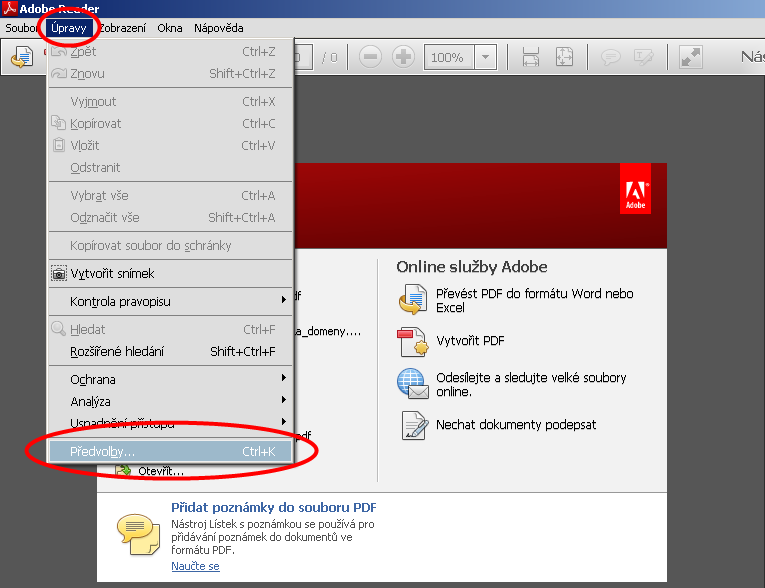Click the fit width scrolling icon

(x=531, y=57)
